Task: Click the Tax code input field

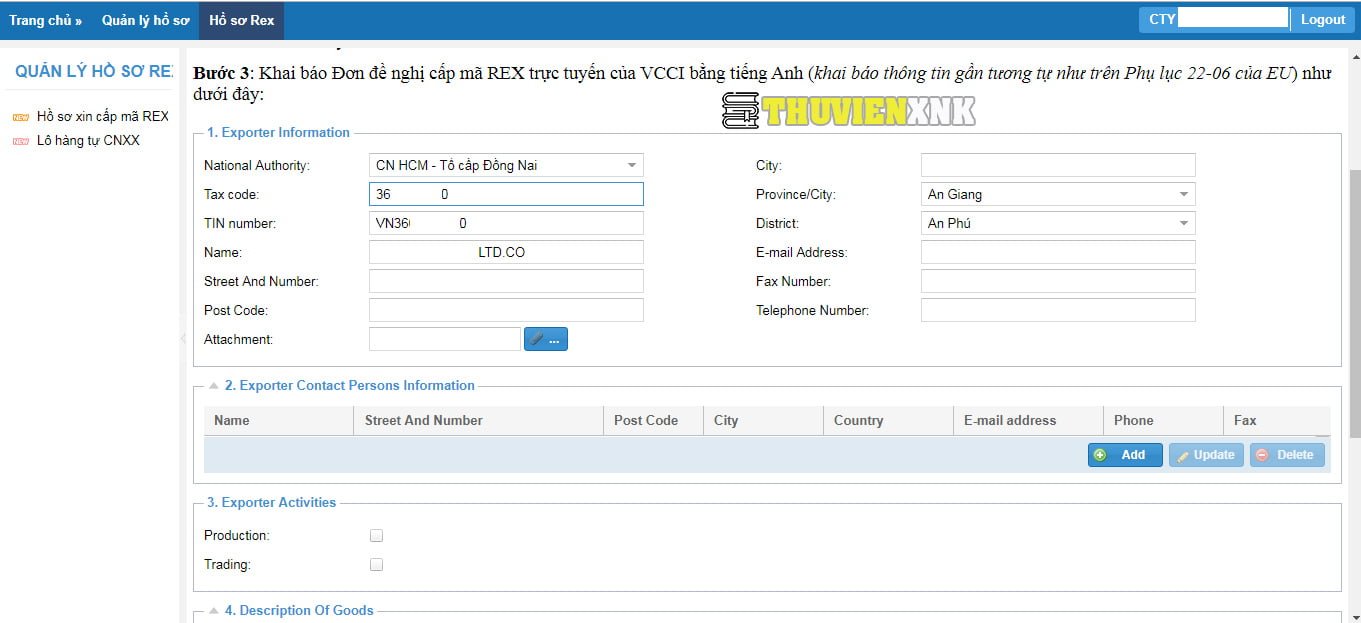Action: pos(506,194)
